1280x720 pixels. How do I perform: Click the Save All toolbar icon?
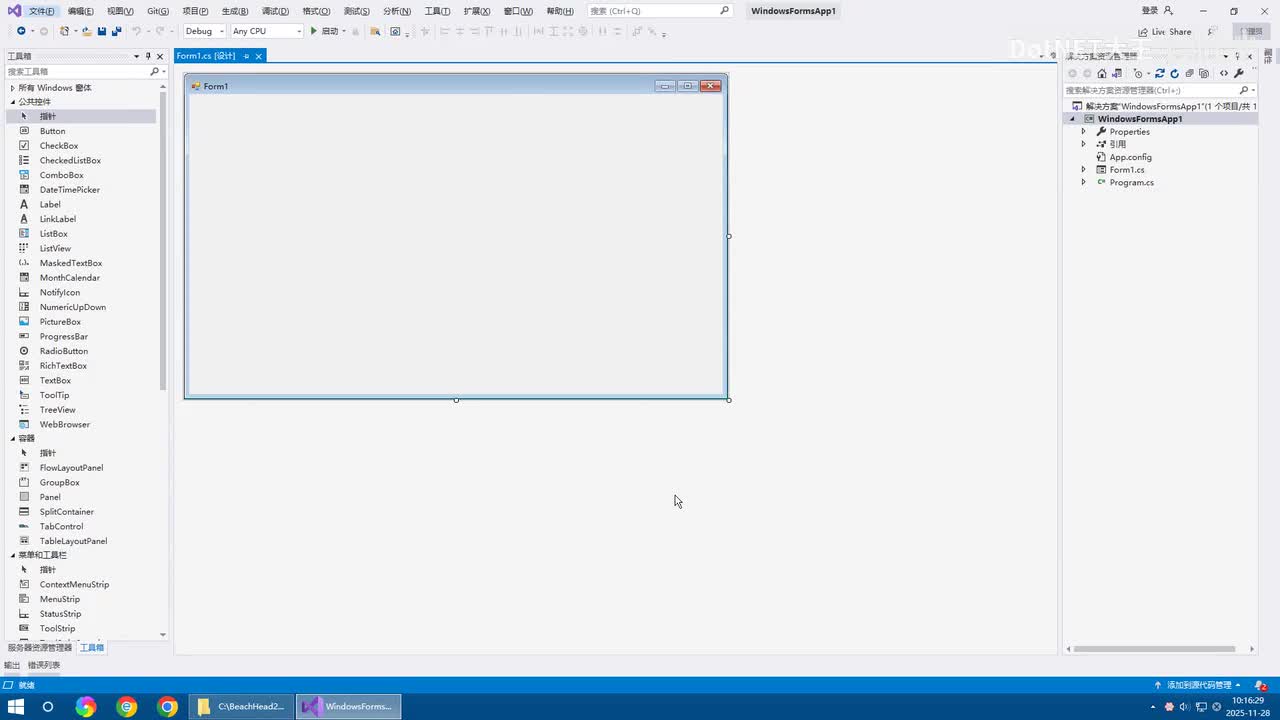(116, 31)
